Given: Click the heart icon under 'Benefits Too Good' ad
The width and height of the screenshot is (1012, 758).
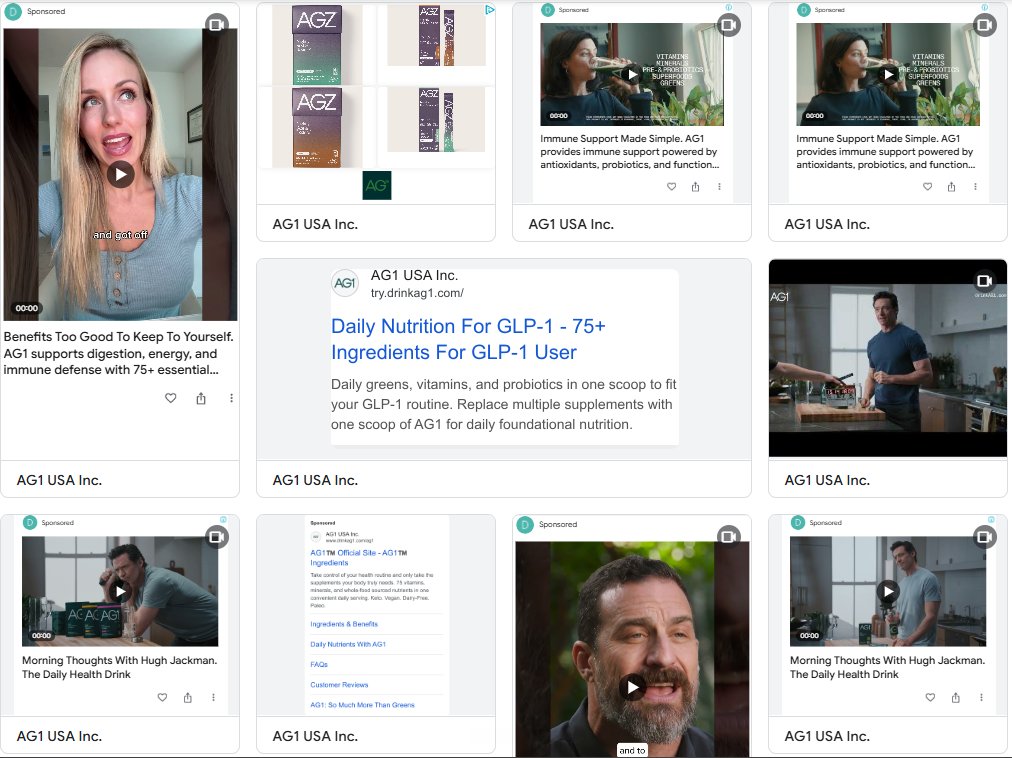Looking at the screenshot, I should (x=170, y=398).
